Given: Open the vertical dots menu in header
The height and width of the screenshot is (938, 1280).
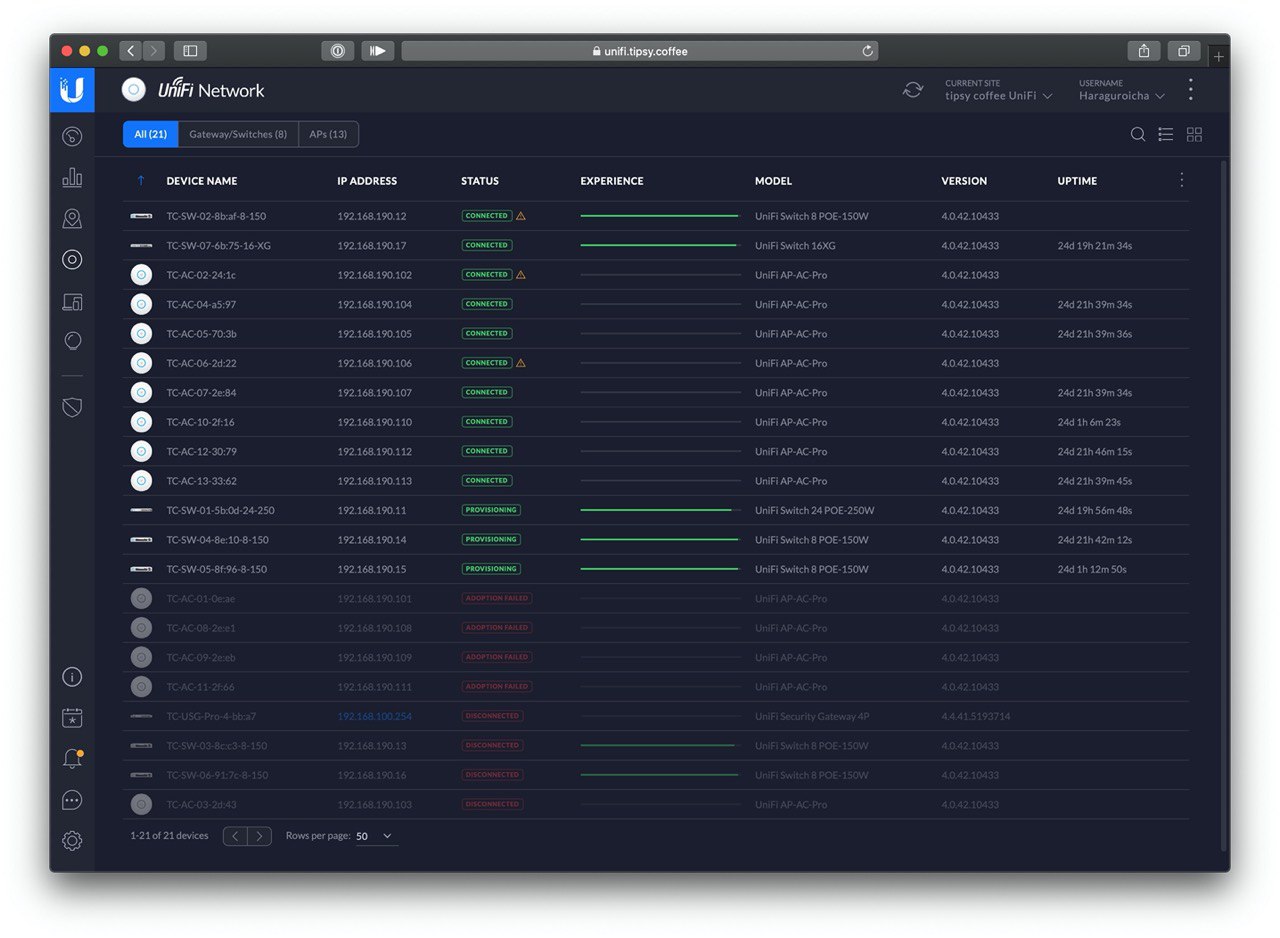Looking at the screenshot, I should coord(1190,90).
